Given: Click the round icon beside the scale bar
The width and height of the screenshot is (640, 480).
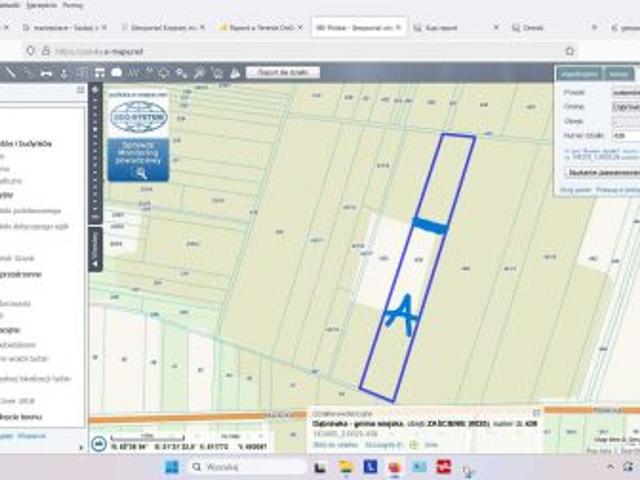Looking at the screenshot, I should click(x=98, y=443).
